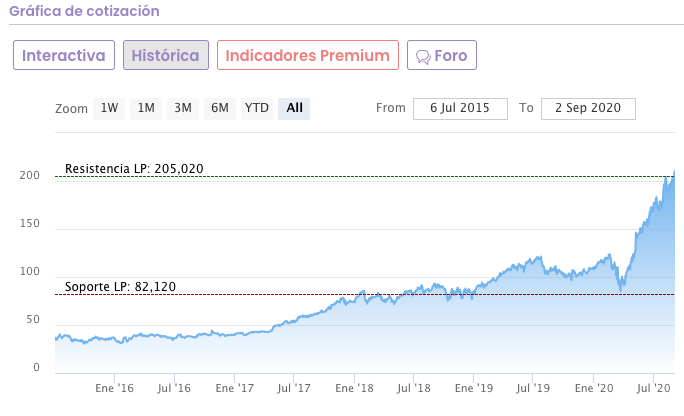Image resolution: width=684 pixels, height=416 pixels.
Task: Click the Ene '19 timeline label
Action: [474, 387]
